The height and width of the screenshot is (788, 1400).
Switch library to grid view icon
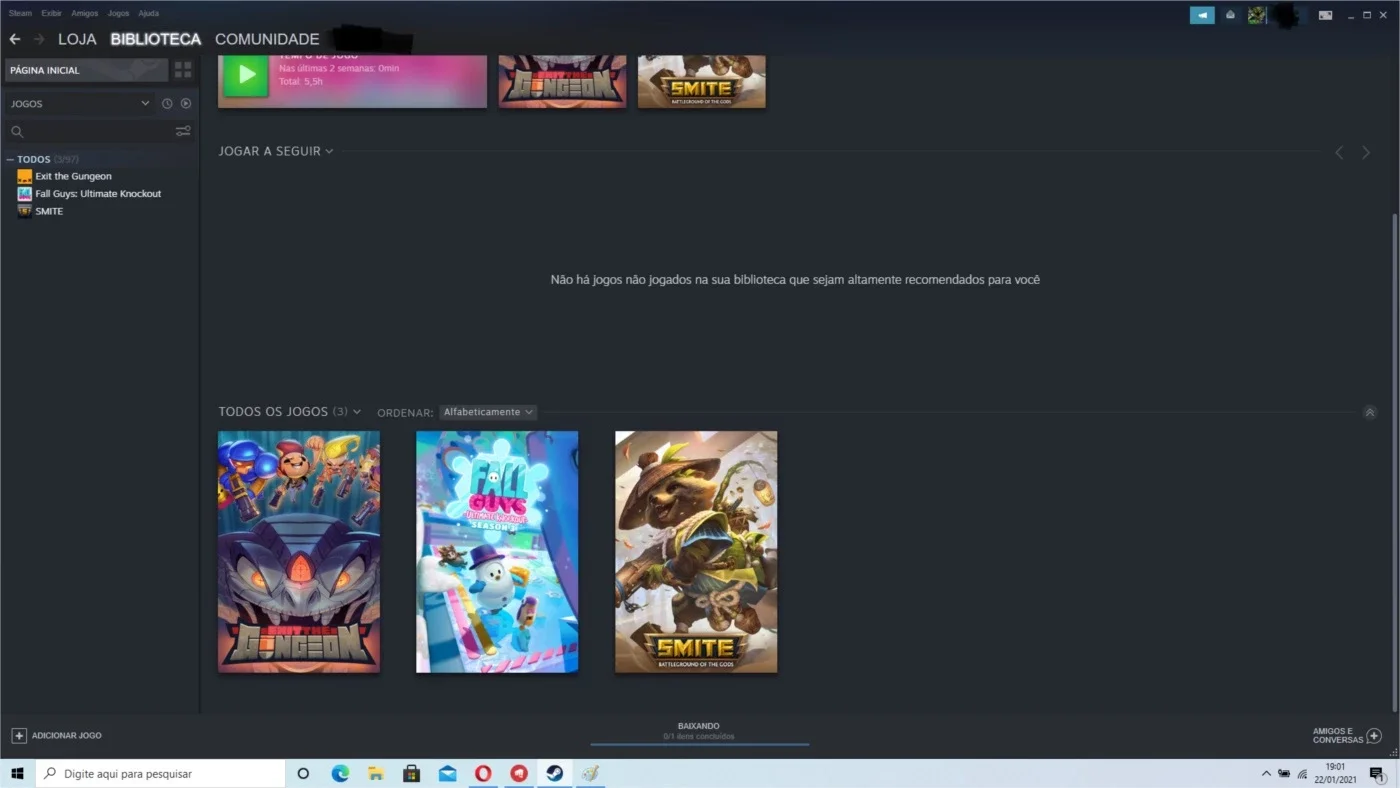click(x=183, y=70)
